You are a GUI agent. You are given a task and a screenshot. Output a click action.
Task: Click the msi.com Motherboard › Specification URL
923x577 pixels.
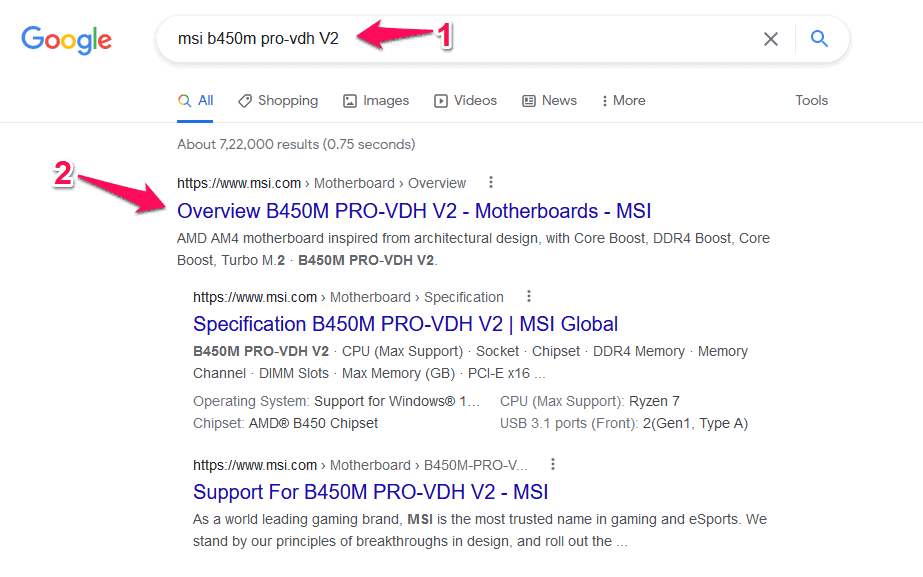pyautogui.click(x=348, y=297)
